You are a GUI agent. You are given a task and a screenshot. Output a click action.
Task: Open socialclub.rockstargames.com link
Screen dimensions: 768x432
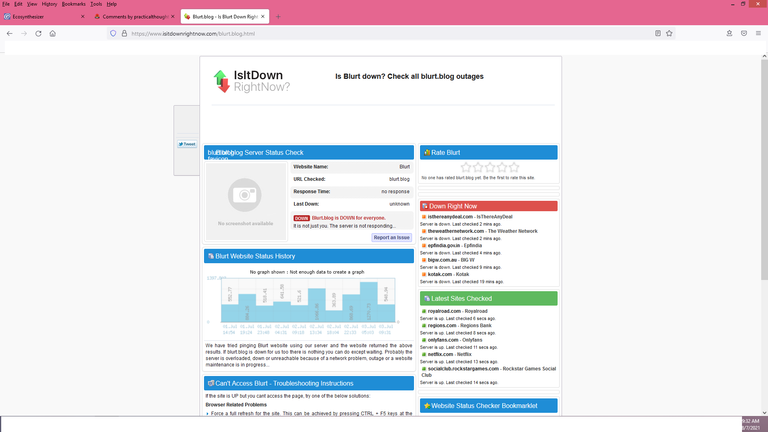463,369
